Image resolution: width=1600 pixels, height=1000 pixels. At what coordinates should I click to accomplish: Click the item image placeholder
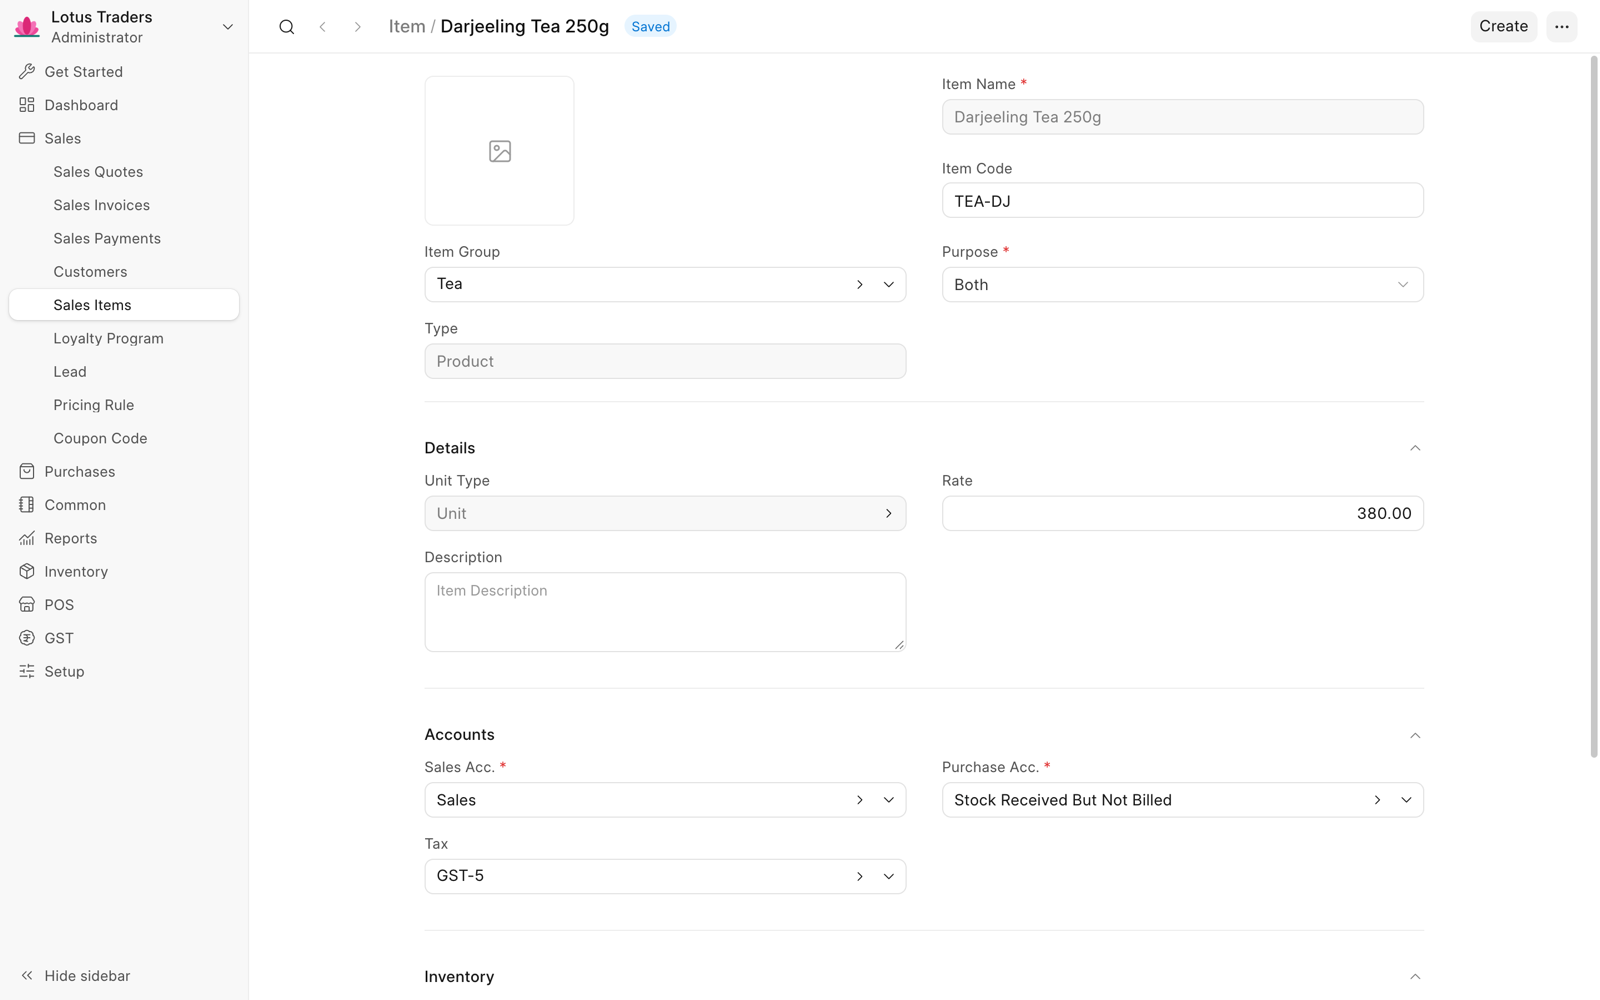(499, 151)
